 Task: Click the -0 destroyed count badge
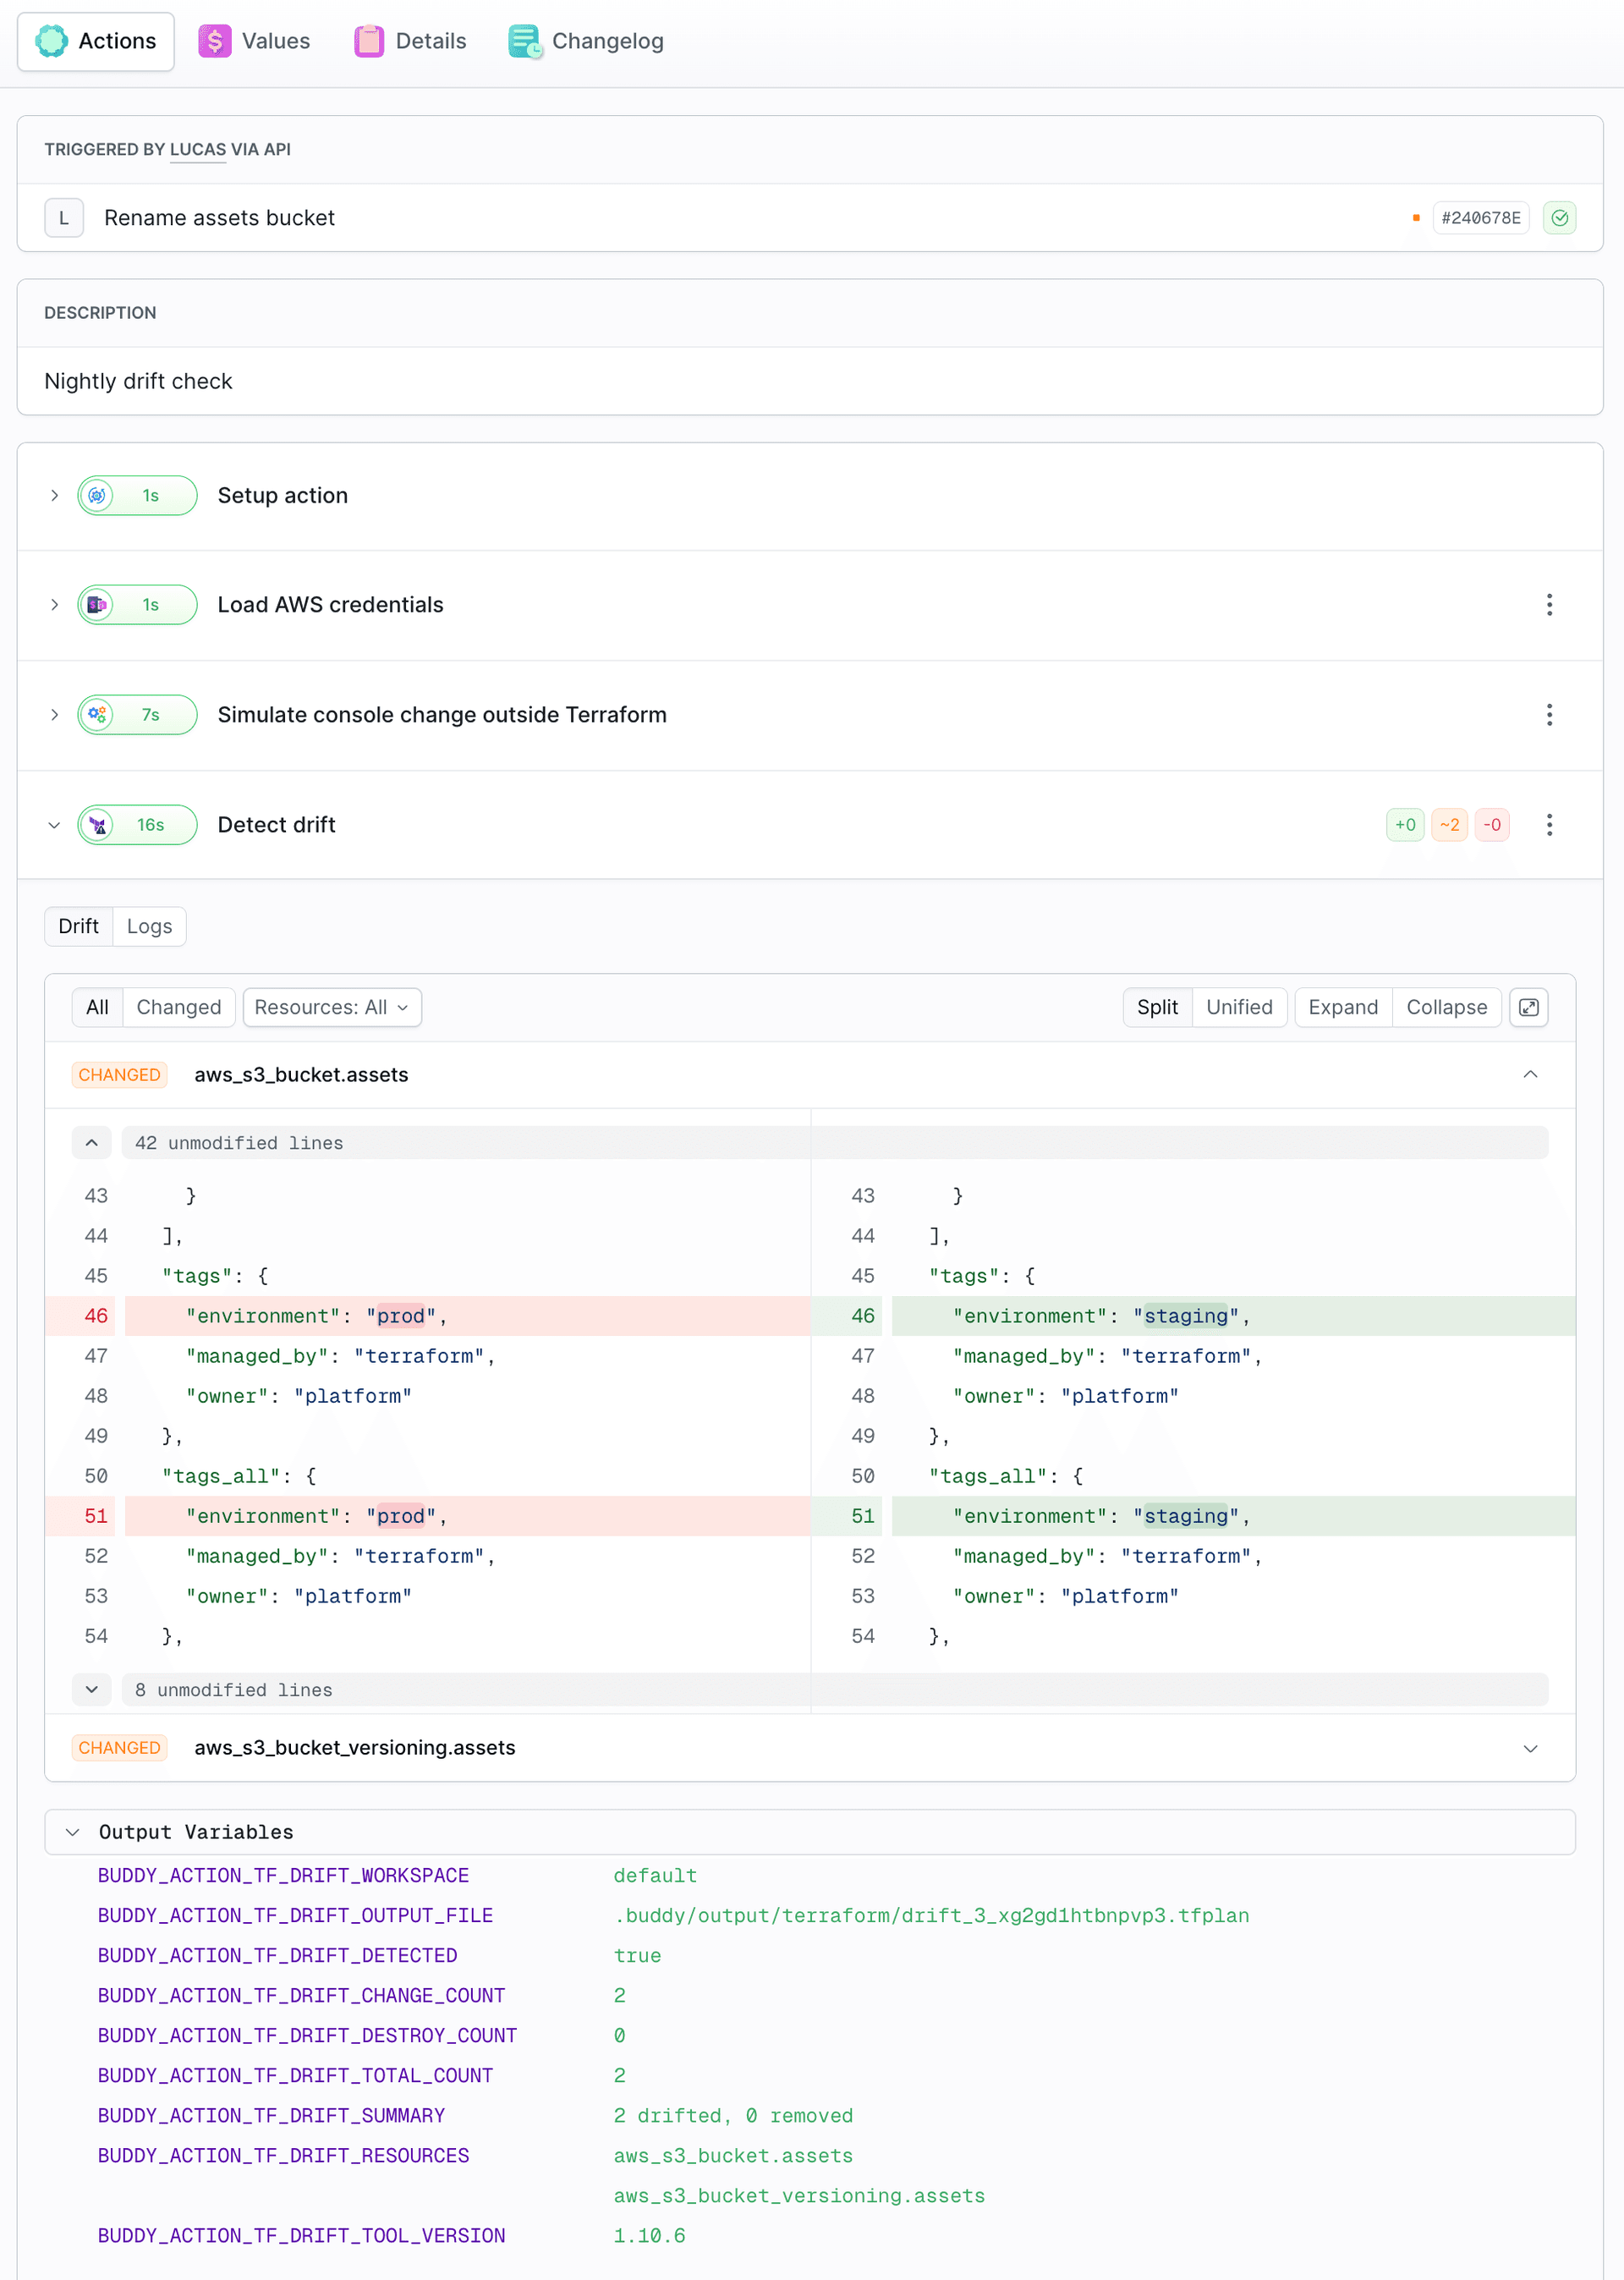[1492, 825]
